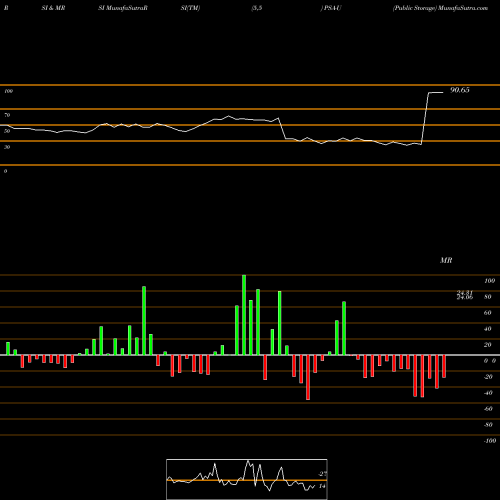Click the lowest red MR histogram bar
The width and height of the screenshot is (500, 500).
[308, 377]
